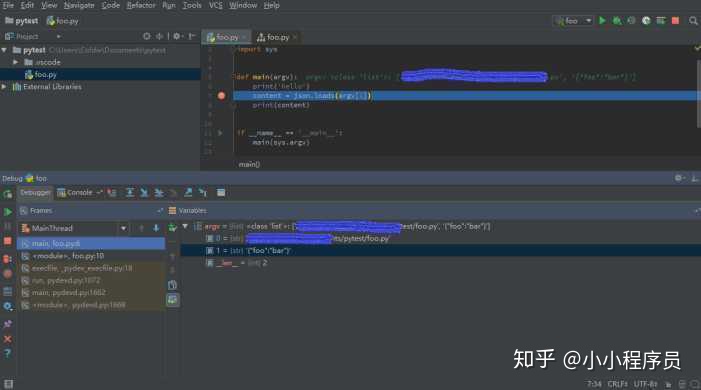Click the editor vertical scrollbar
701x390 pixels.
(698, 94)
